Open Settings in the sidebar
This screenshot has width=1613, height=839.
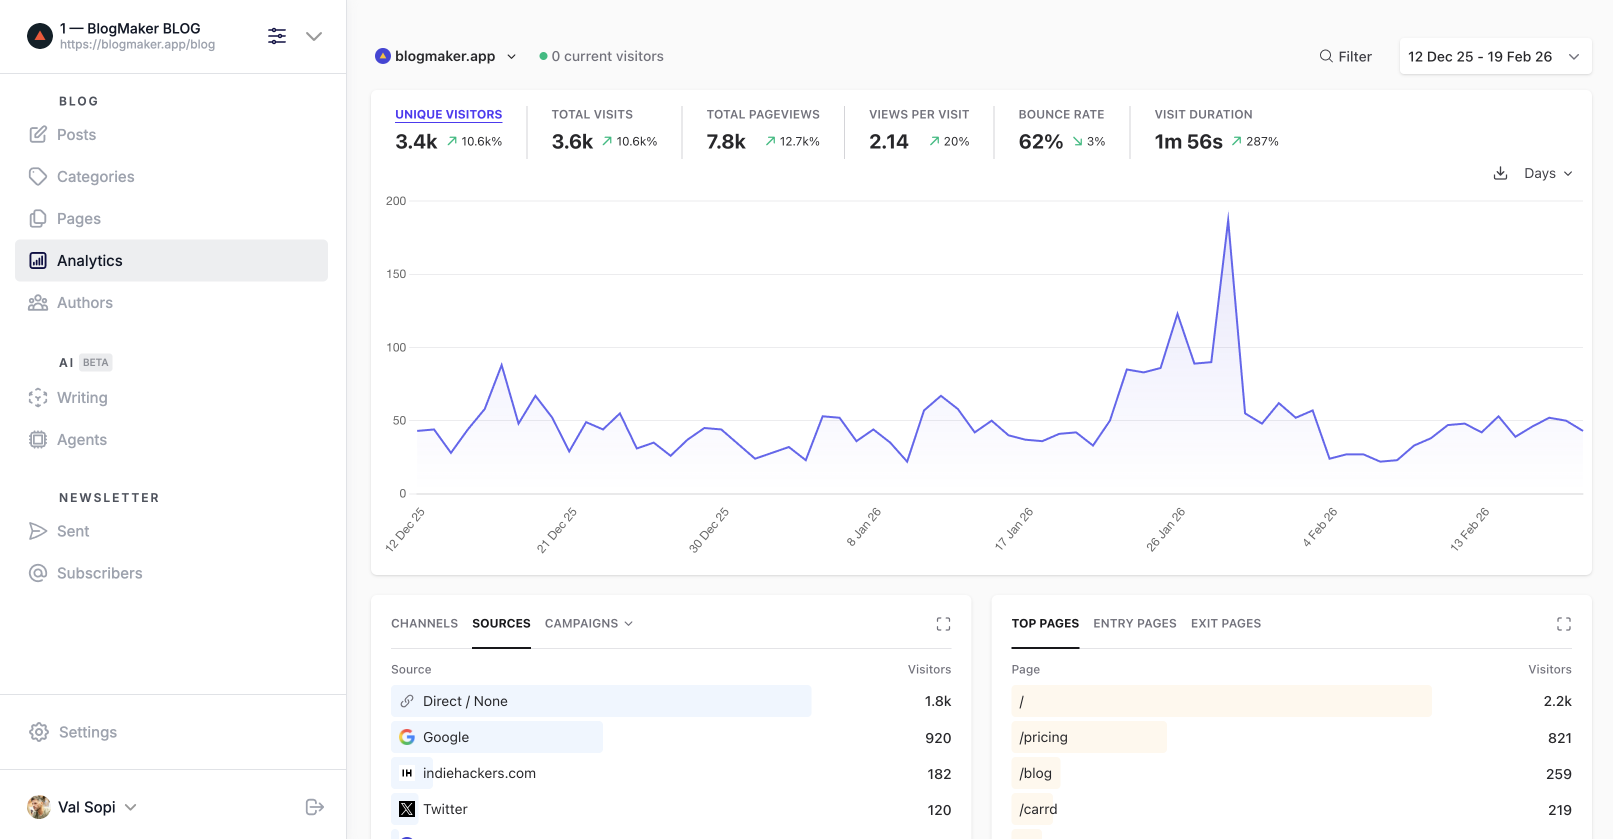87,732
